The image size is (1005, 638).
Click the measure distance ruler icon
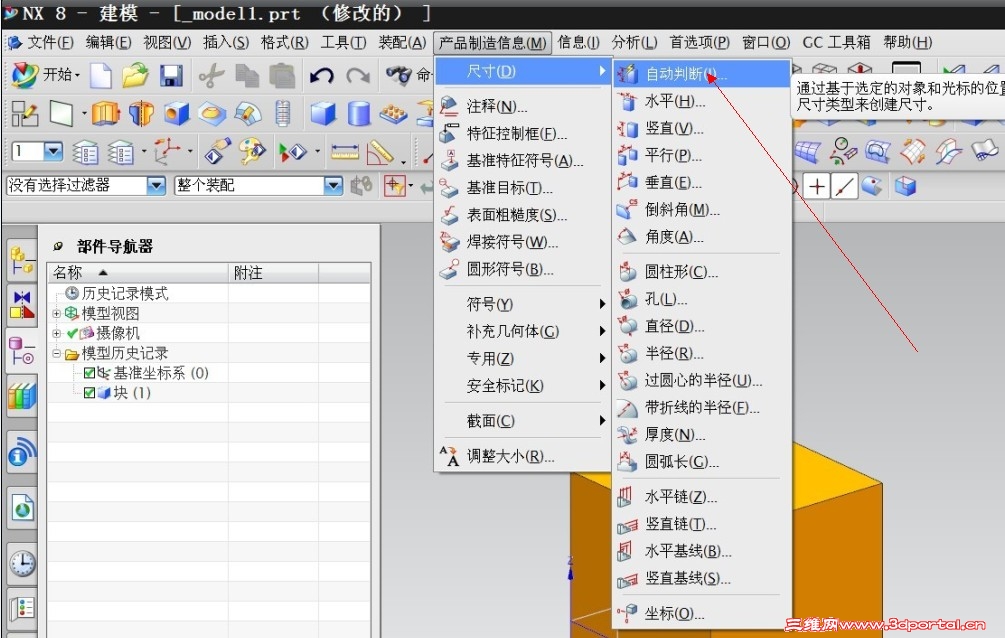[x=345, y=152]
